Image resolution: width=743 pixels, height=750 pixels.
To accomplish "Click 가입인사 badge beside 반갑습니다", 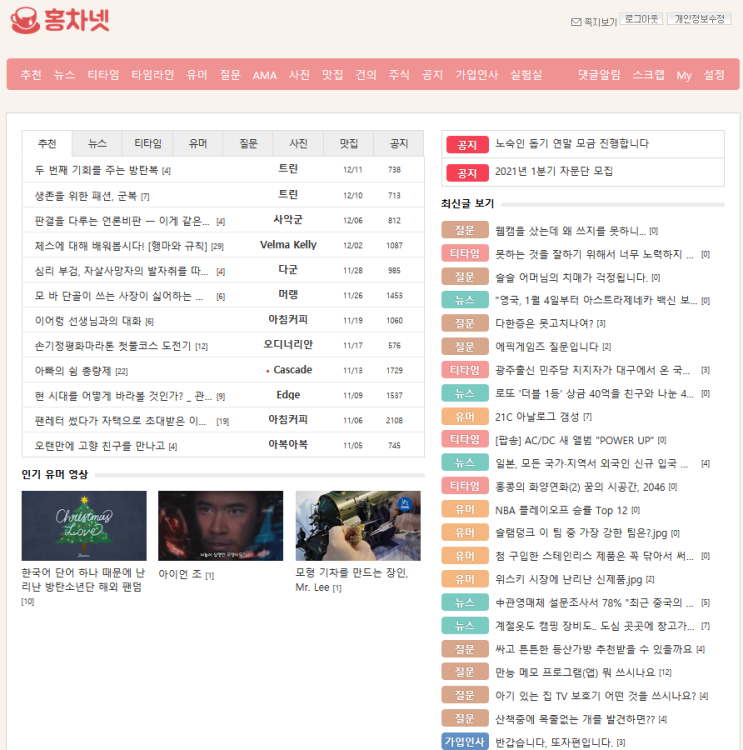I will (x=465, y=741).
